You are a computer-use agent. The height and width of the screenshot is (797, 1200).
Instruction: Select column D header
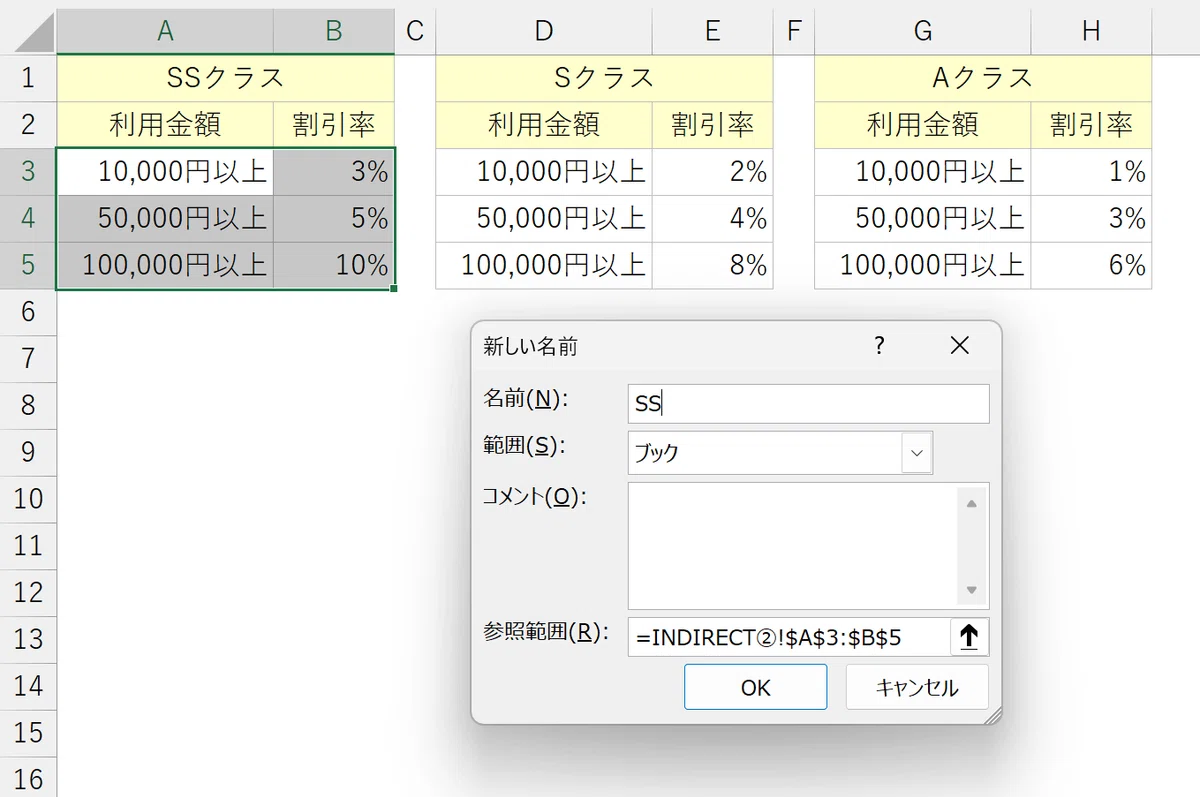tap(544, 31)
